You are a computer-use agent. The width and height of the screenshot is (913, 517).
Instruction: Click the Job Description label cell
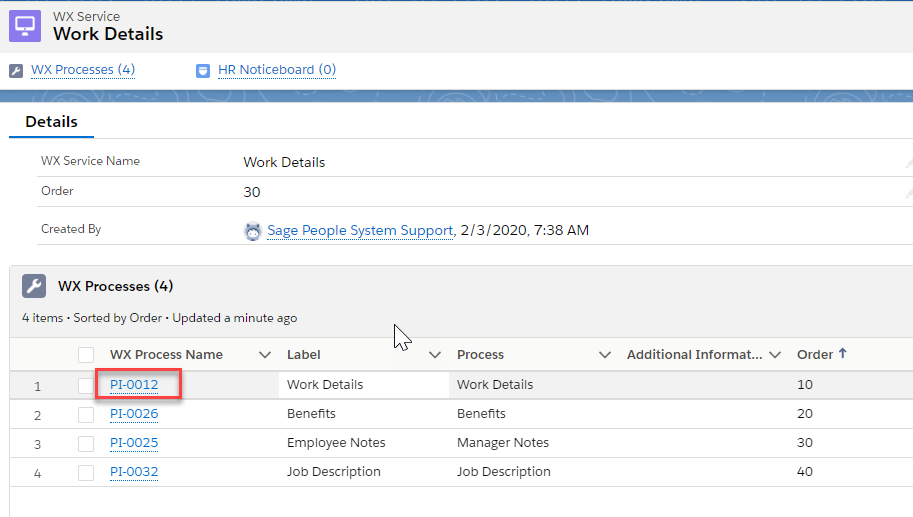pyautogui.click(x=333, y=472)
